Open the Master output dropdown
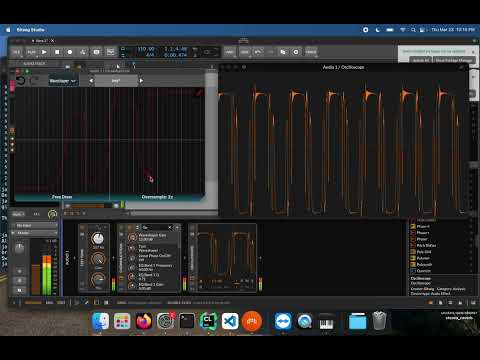The image size is (480, 360). click(35, 233)
